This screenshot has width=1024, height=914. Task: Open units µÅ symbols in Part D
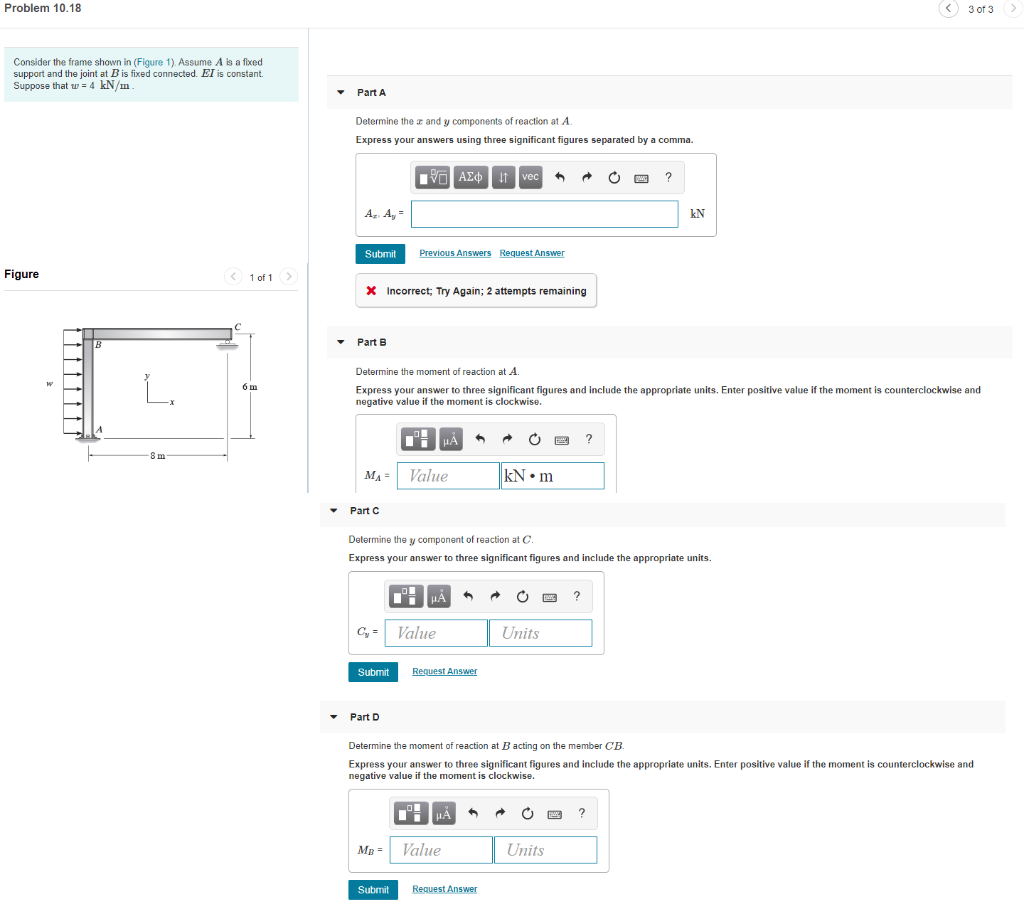[x=443, y=813]
